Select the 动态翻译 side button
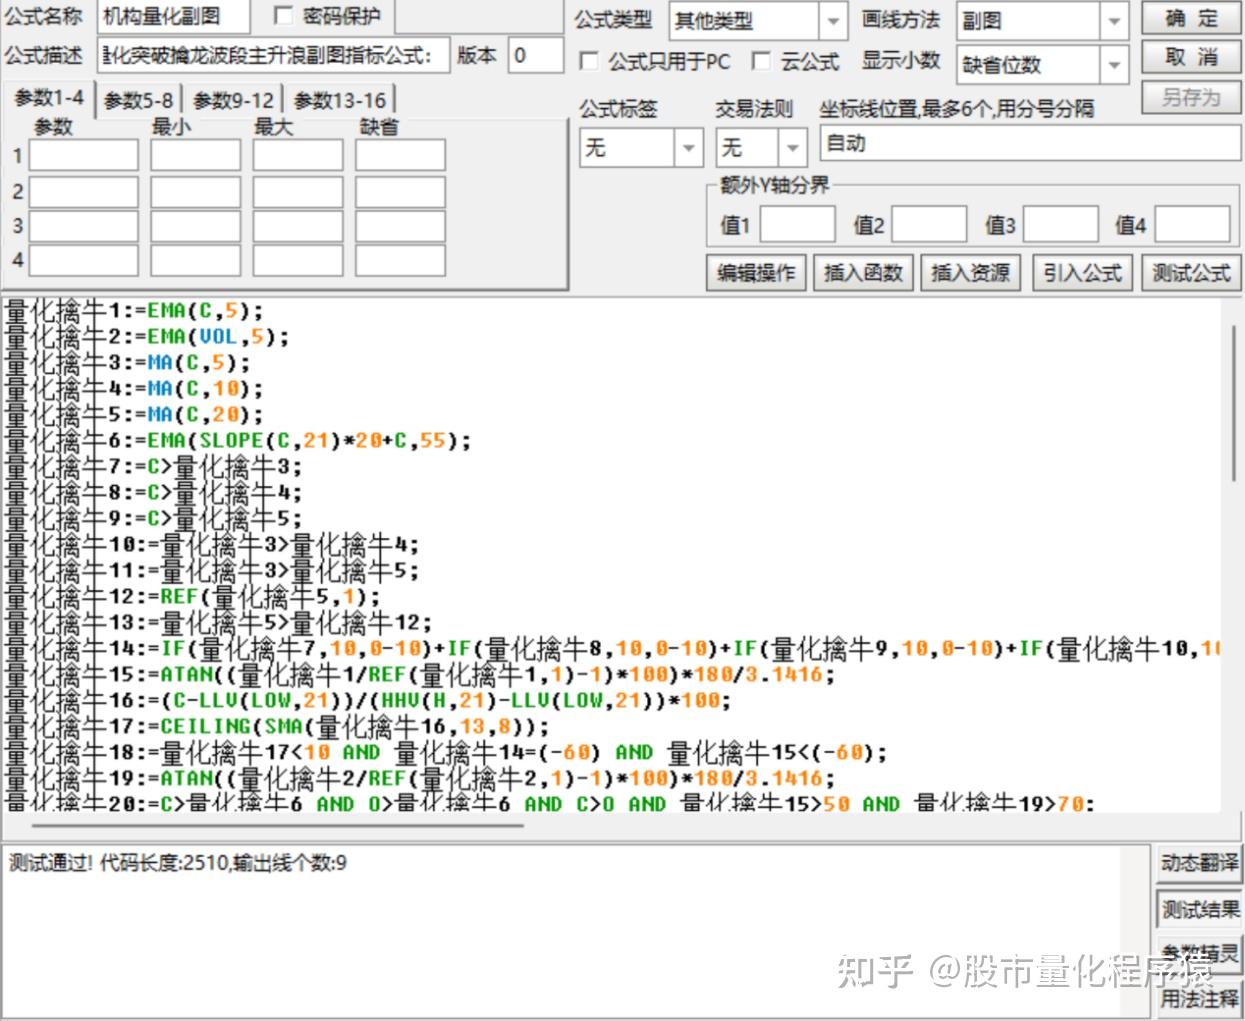The image size is (1245, 1021). [1198, 863]
